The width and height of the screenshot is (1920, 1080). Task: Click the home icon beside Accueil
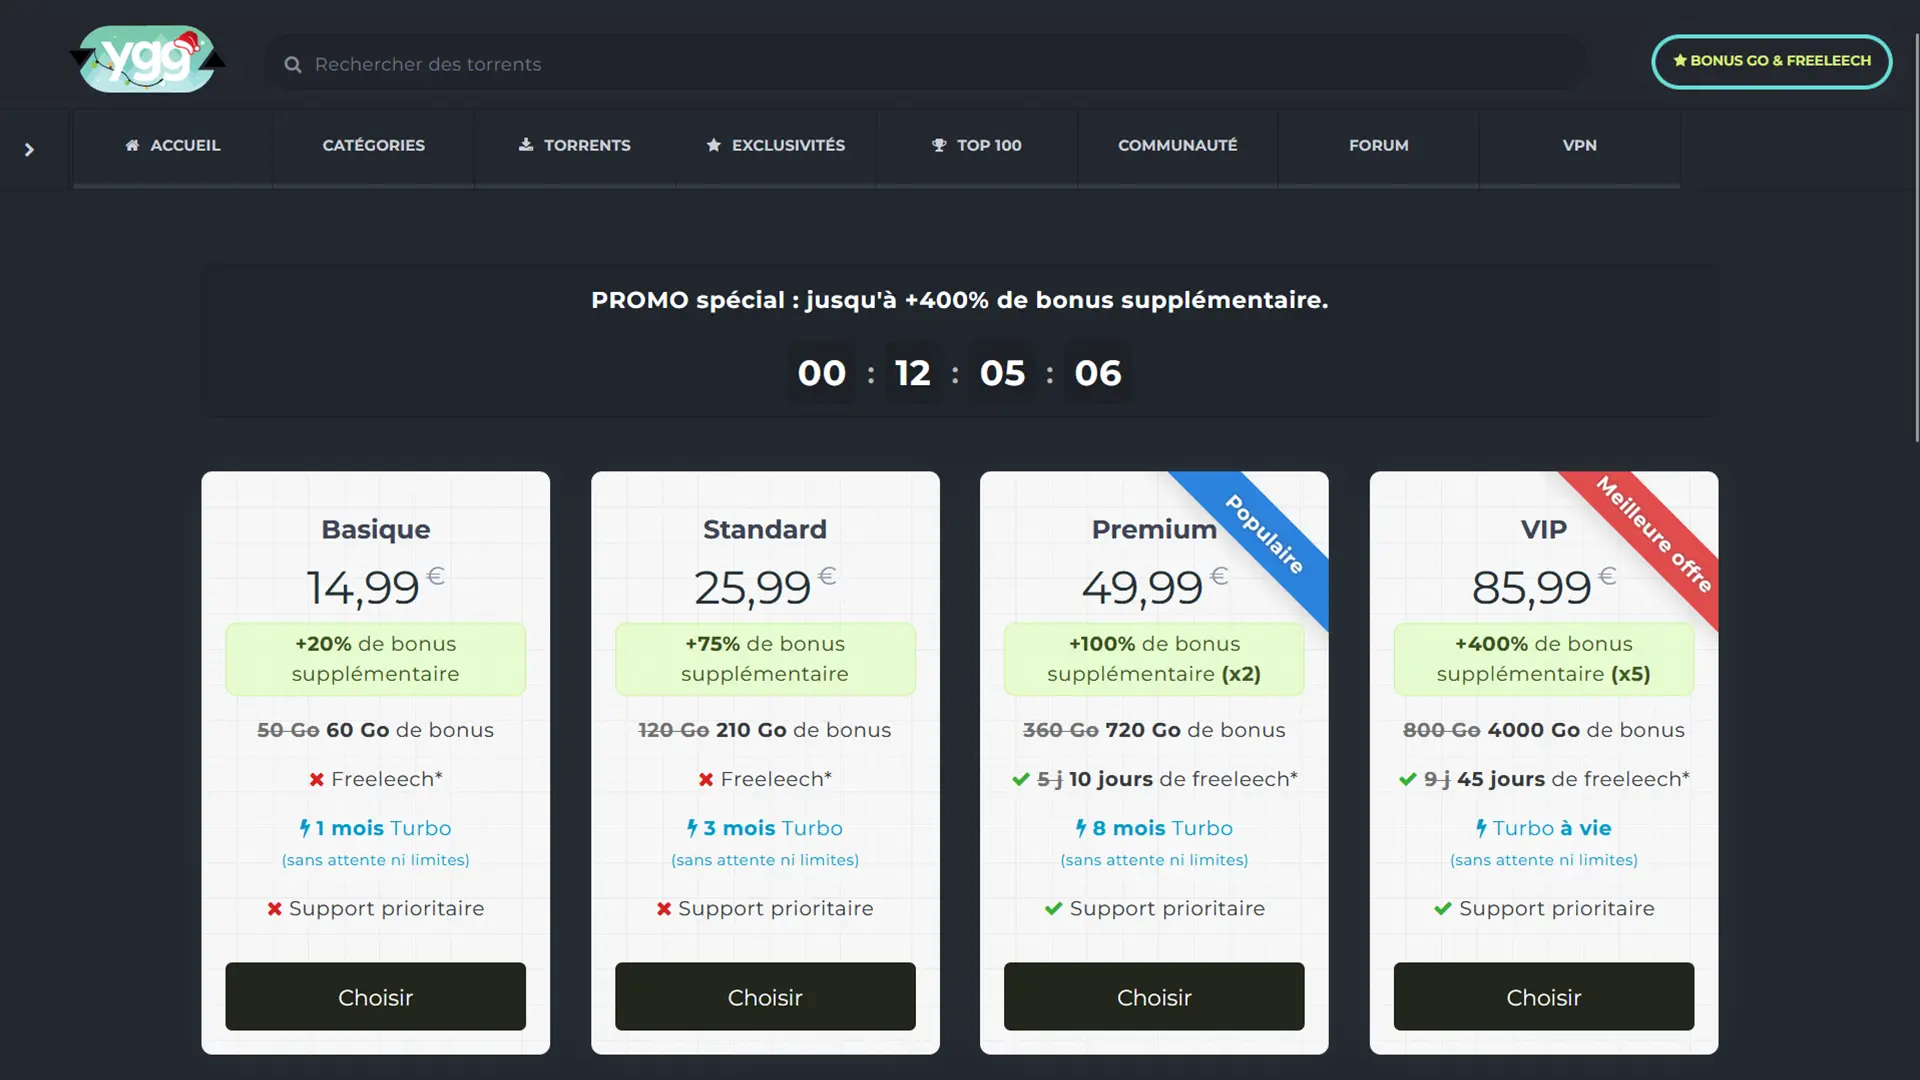tap(132, 145)
